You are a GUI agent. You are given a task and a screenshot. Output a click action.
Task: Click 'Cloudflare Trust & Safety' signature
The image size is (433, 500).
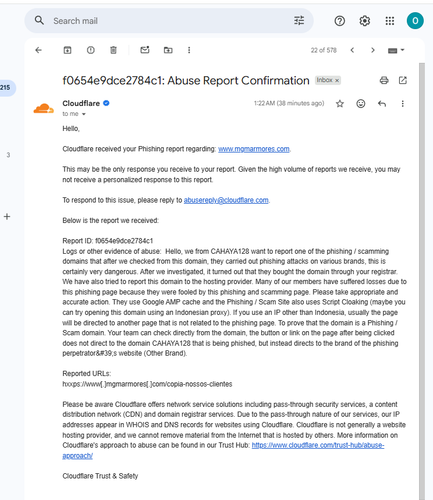100,476
